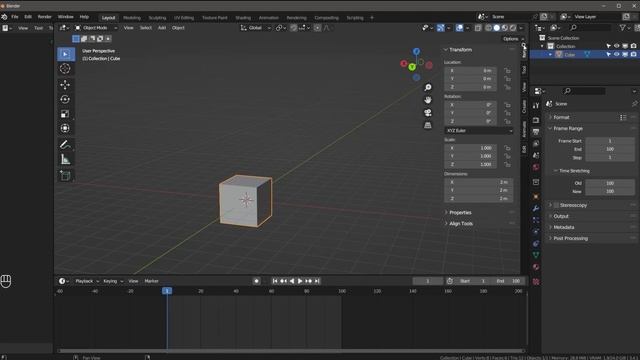Jump to the timeline end frame
This screenshot has height=360, width=640.
[x=317, y=281]
